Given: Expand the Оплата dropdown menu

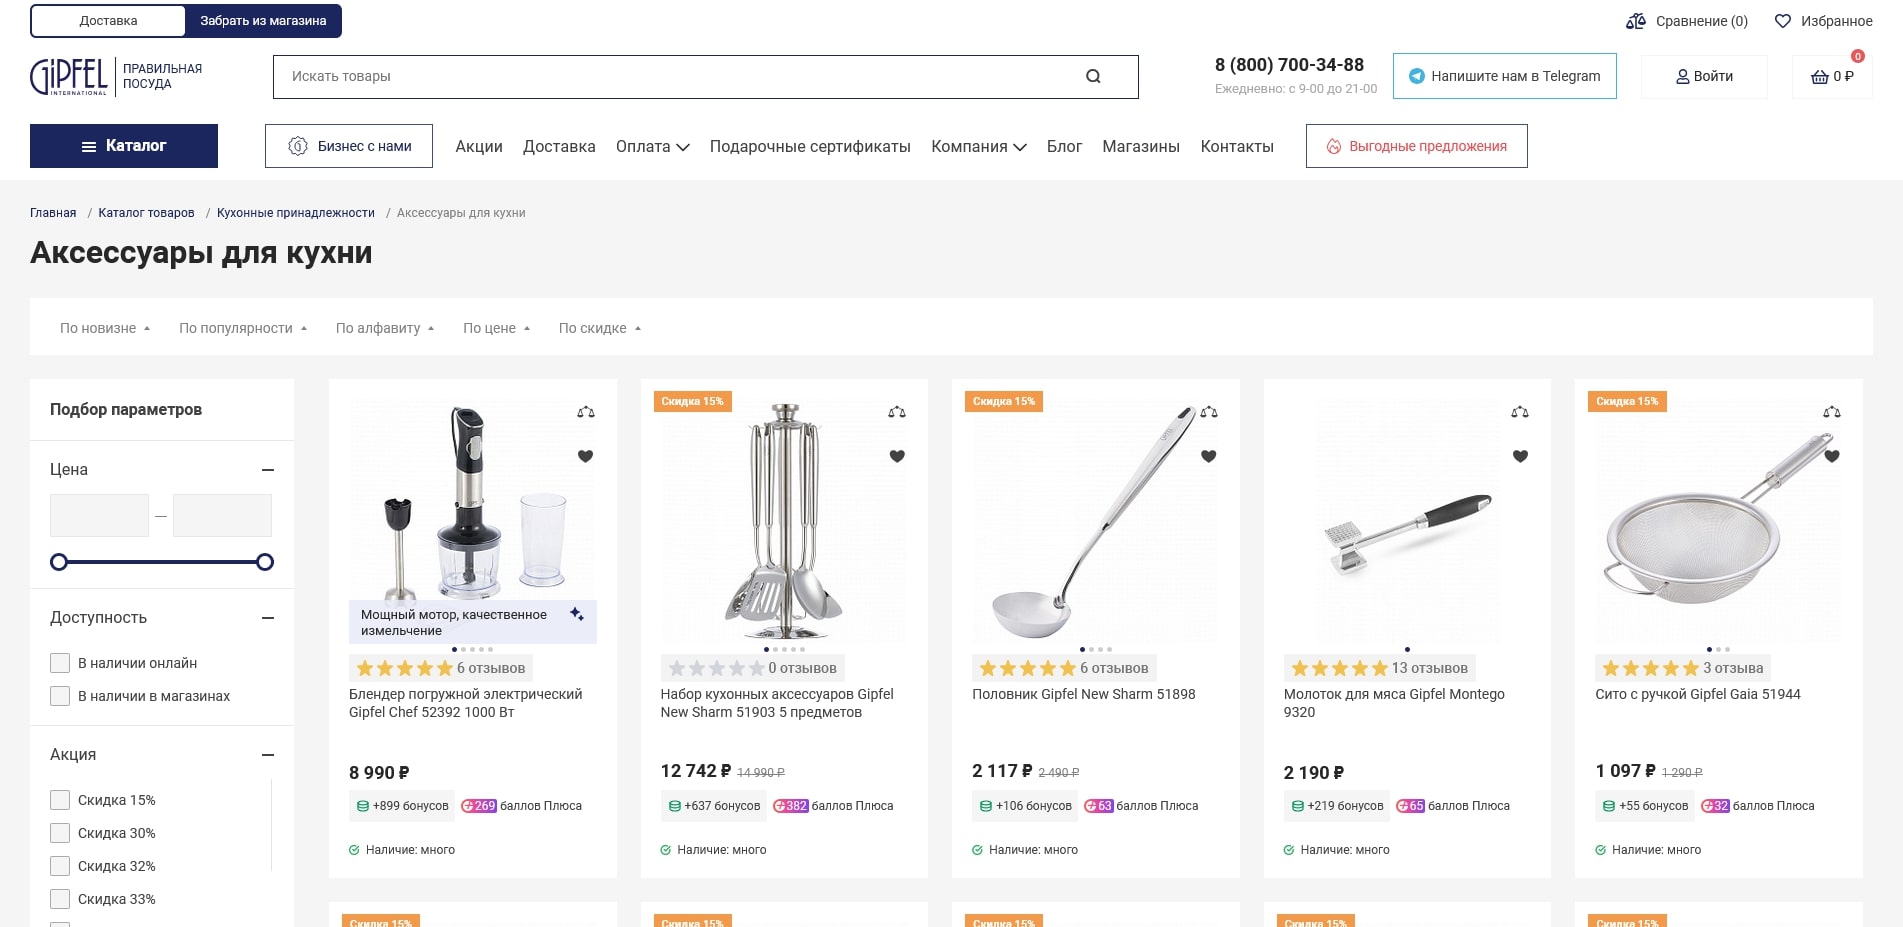Looking at the screenshot, I should tap(652, 146).
